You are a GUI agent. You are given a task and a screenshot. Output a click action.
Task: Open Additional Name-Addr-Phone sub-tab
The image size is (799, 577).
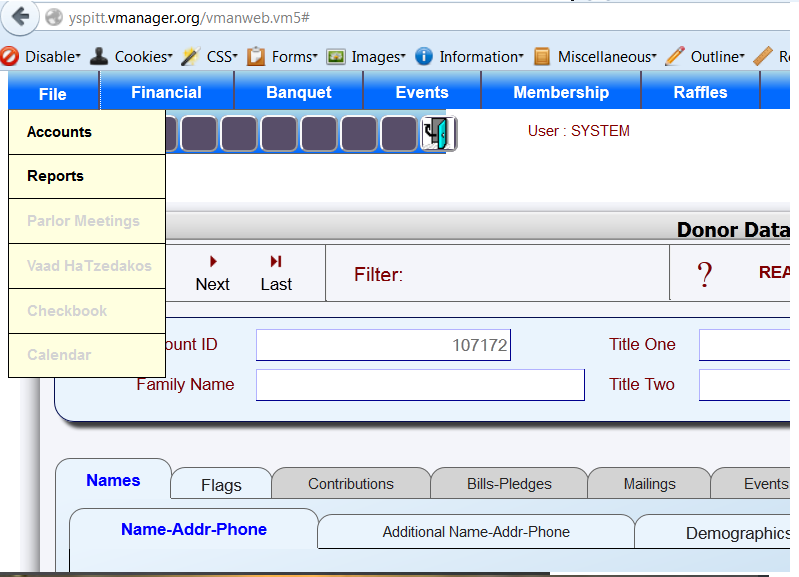476,532
